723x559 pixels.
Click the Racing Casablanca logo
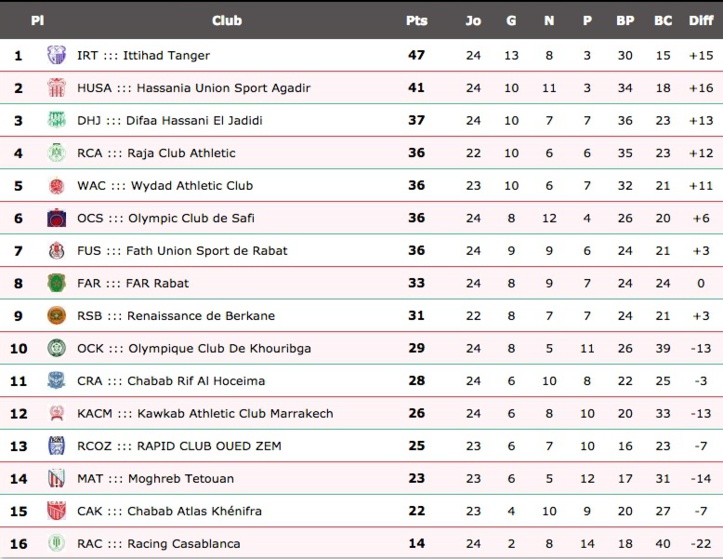pyautogui.click(x=57, y=543)
